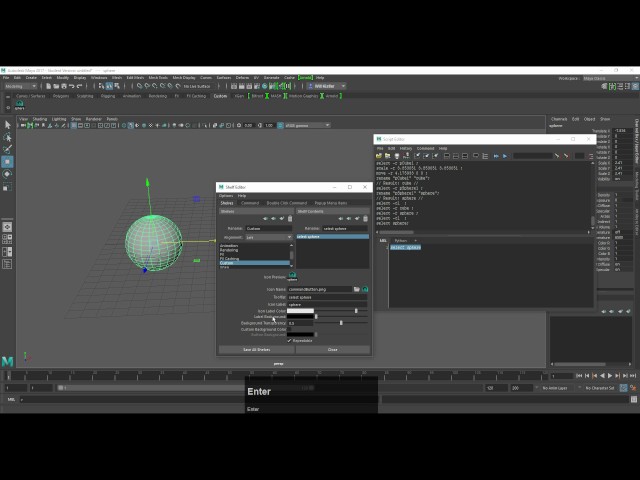Open the Workspace dropdown at top right
Viewport: 640px width, 480px height.
click(611, 78)
